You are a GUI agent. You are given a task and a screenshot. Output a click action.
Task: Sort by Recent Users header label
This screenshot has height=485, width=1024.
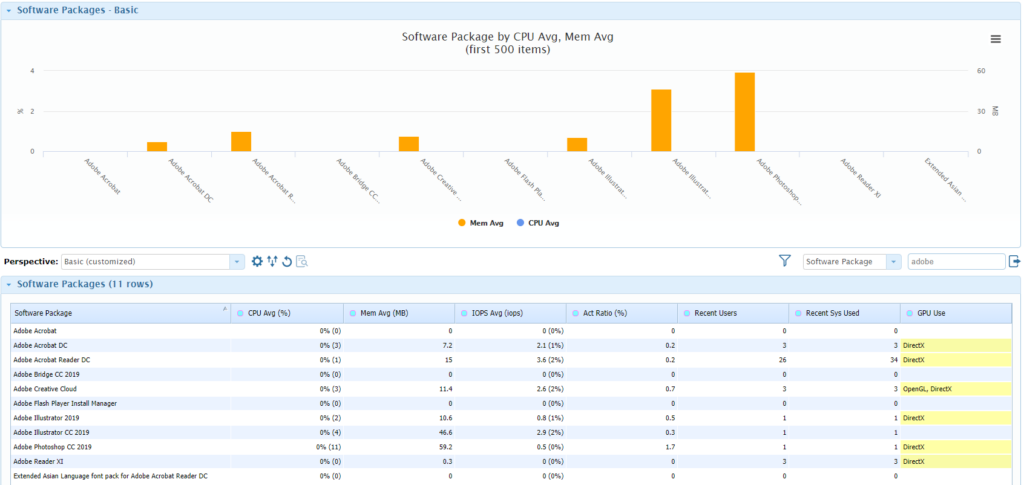716,313
